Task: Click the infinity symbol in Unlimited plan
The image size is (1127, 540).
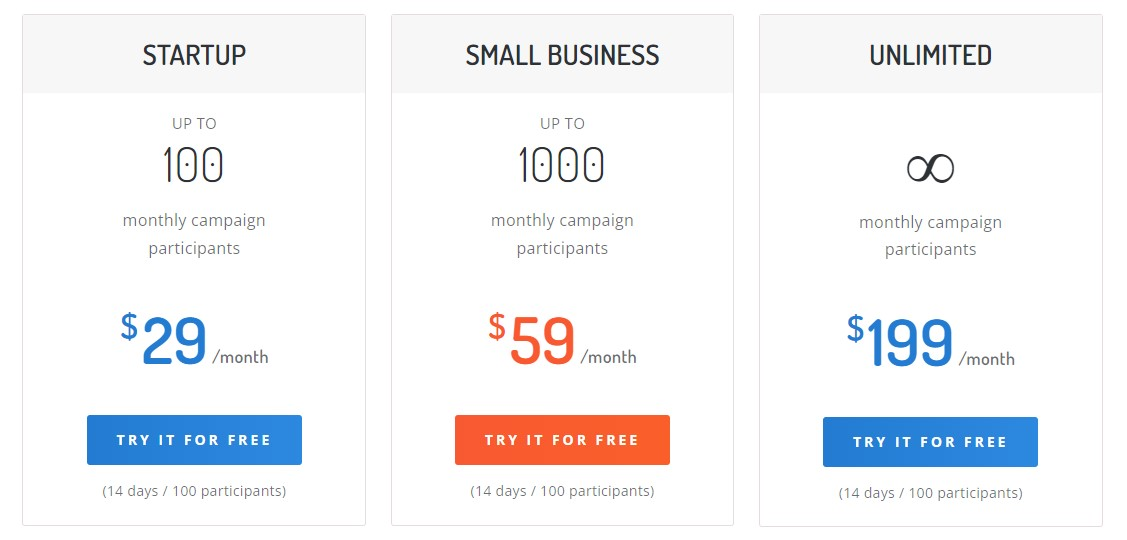Action: click(930, 168)
